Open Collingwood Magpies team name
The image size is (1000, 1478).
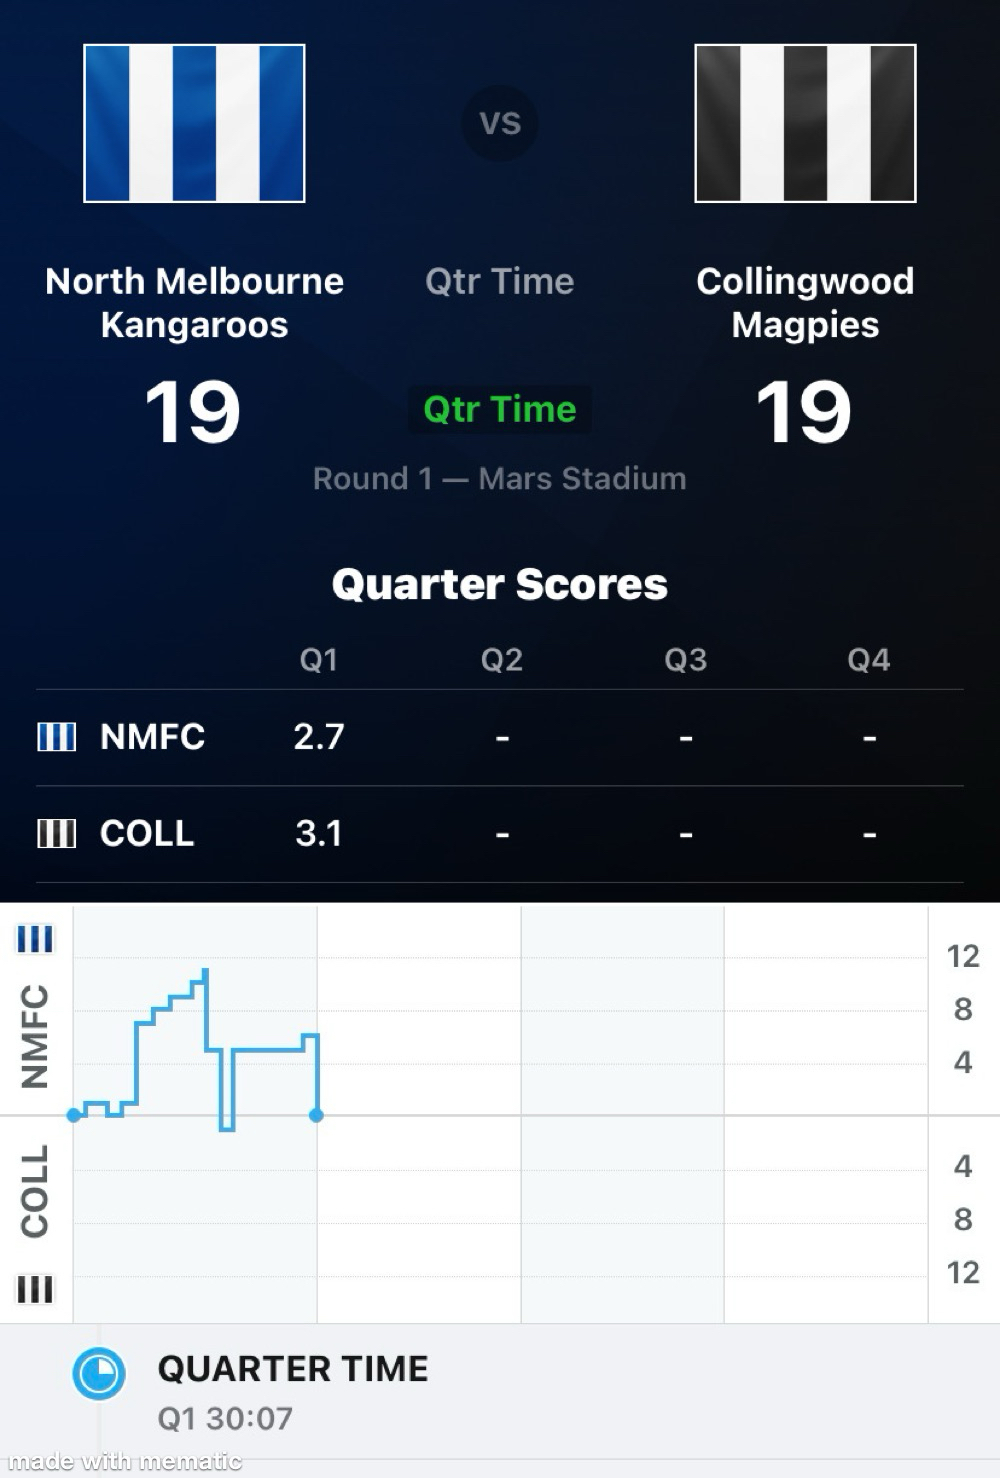click(805, 303)
